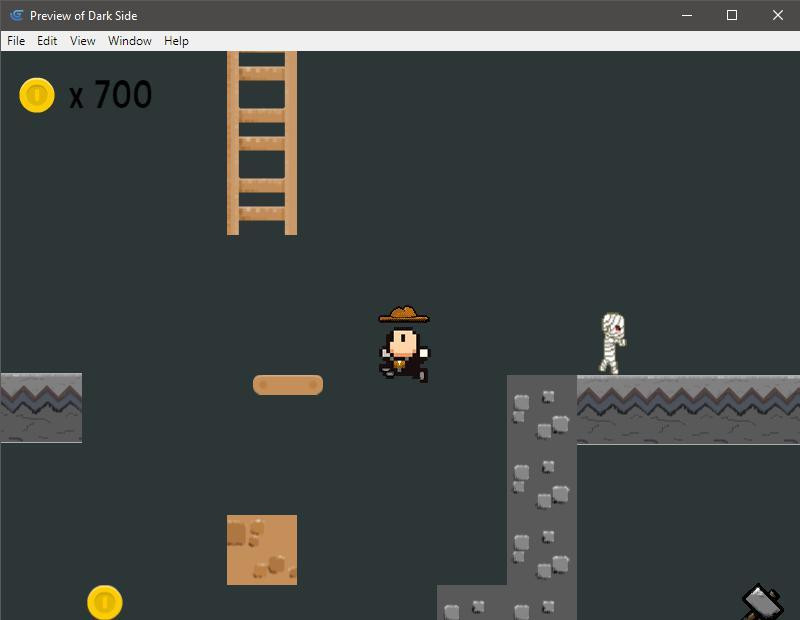Click the right zigzag stone platform

[688, 410]
